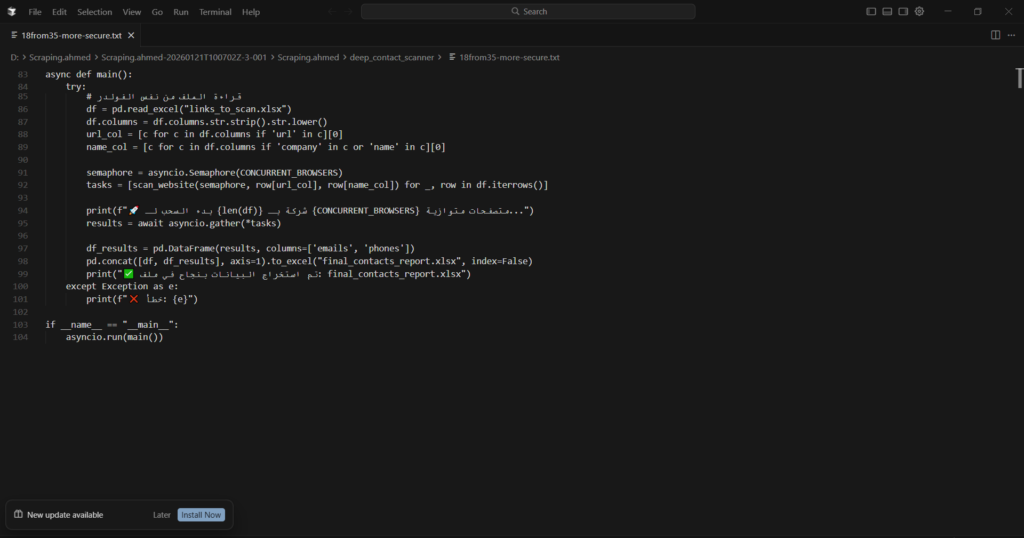1024x538 pixels.
Task: Open settings gear in title bar
Action: [x=920, y=12]
